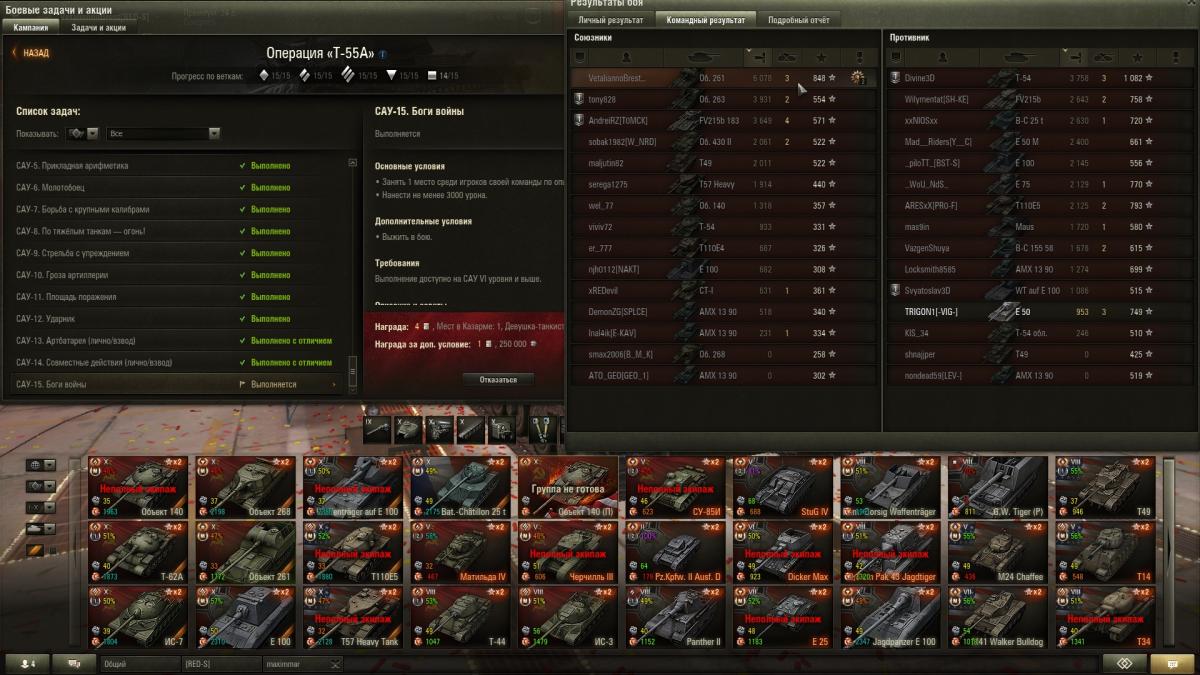
Task: Select enemy player TRIGON1[-VIG-] row
Action: click(x=1039, y=312)
